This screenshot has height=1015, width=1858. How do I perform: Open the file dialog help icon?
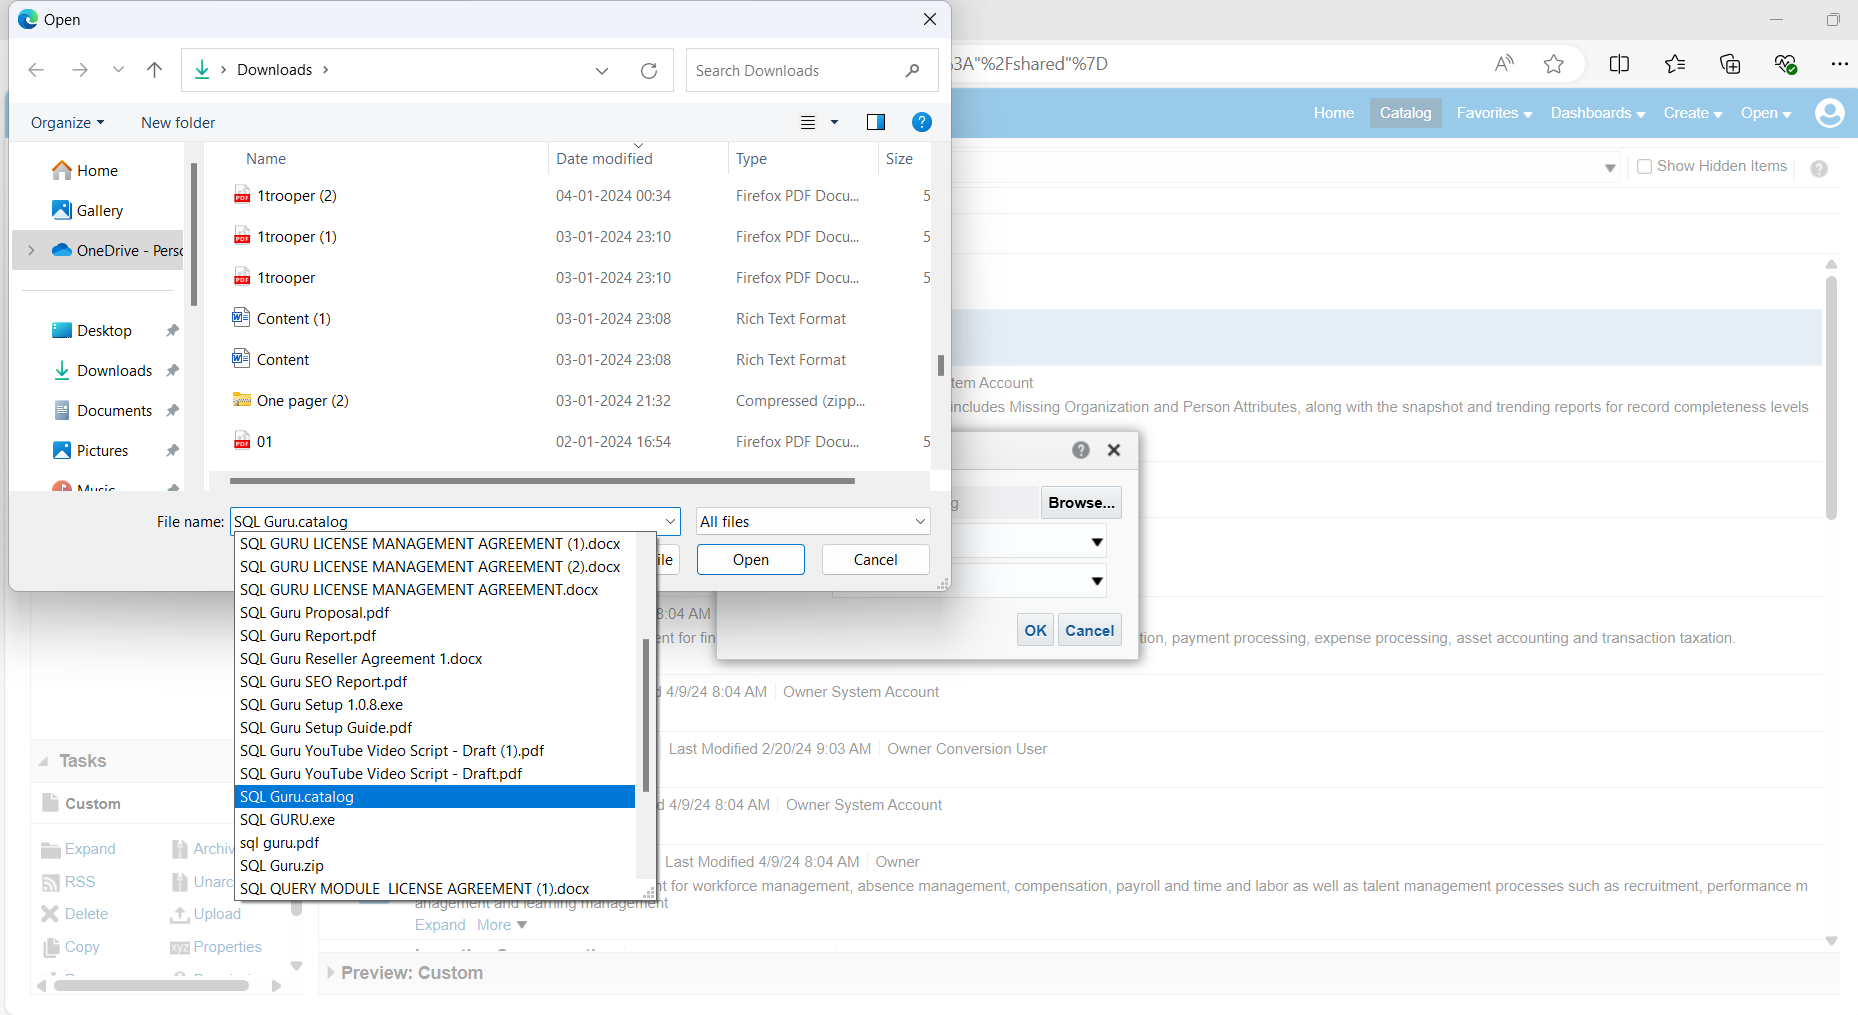coord(922,122)
